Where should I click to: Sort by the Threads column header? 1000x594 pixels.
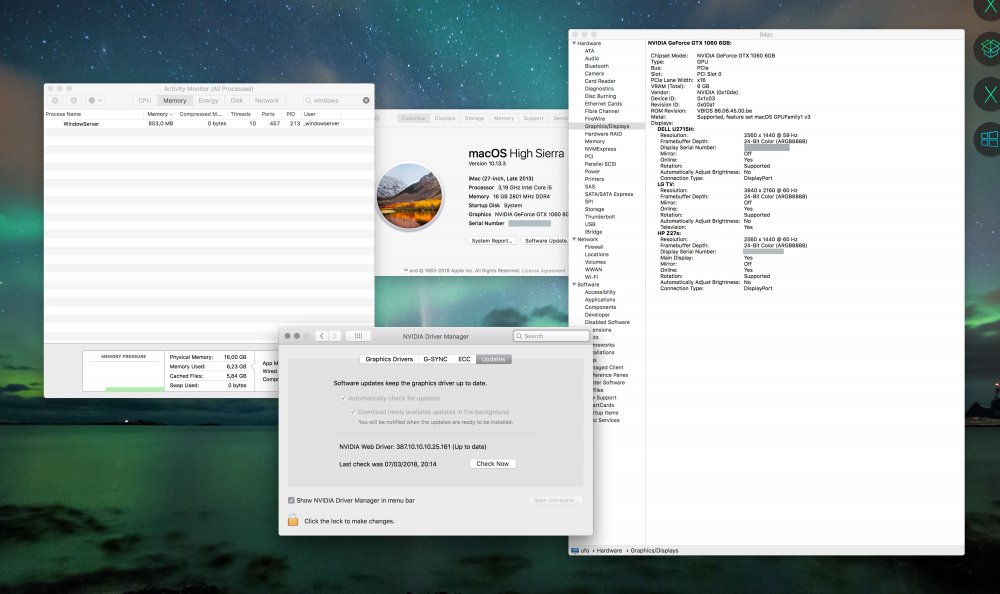tap(240, 114)
